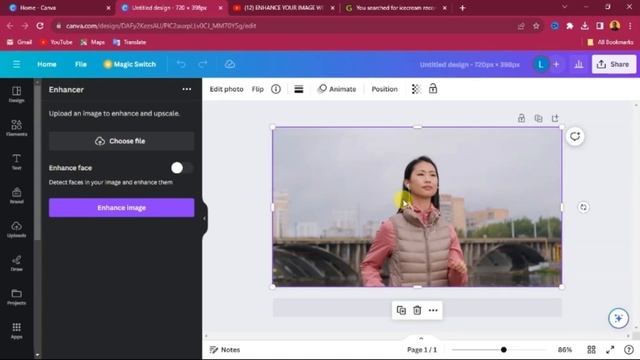Image resolution: width=640 pixels, height=360 pixels.
Task: Open the help question mark icon
Action: [x=629, y=350]
